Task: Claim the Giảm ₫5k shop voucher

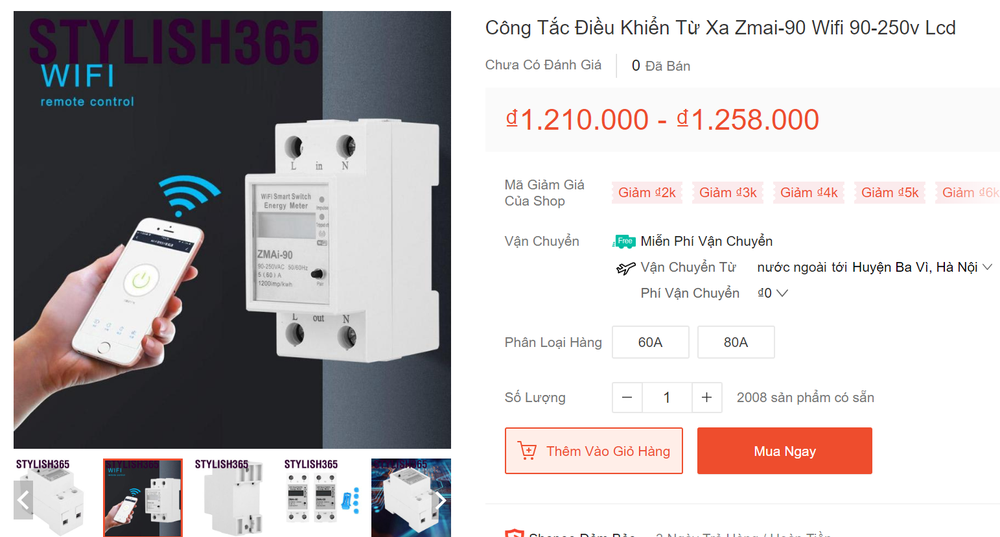Action: (x=890, y=193)
